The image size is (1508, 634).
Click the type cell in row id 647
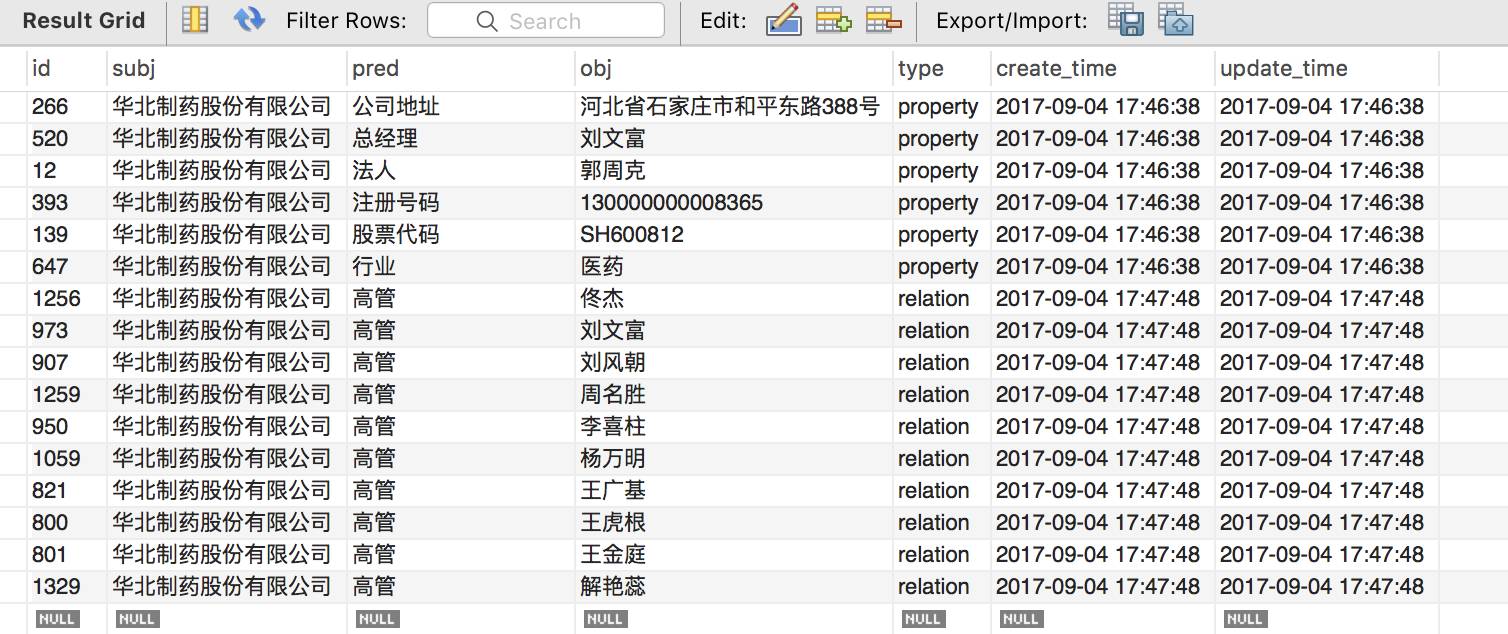[x=941, y=267]
